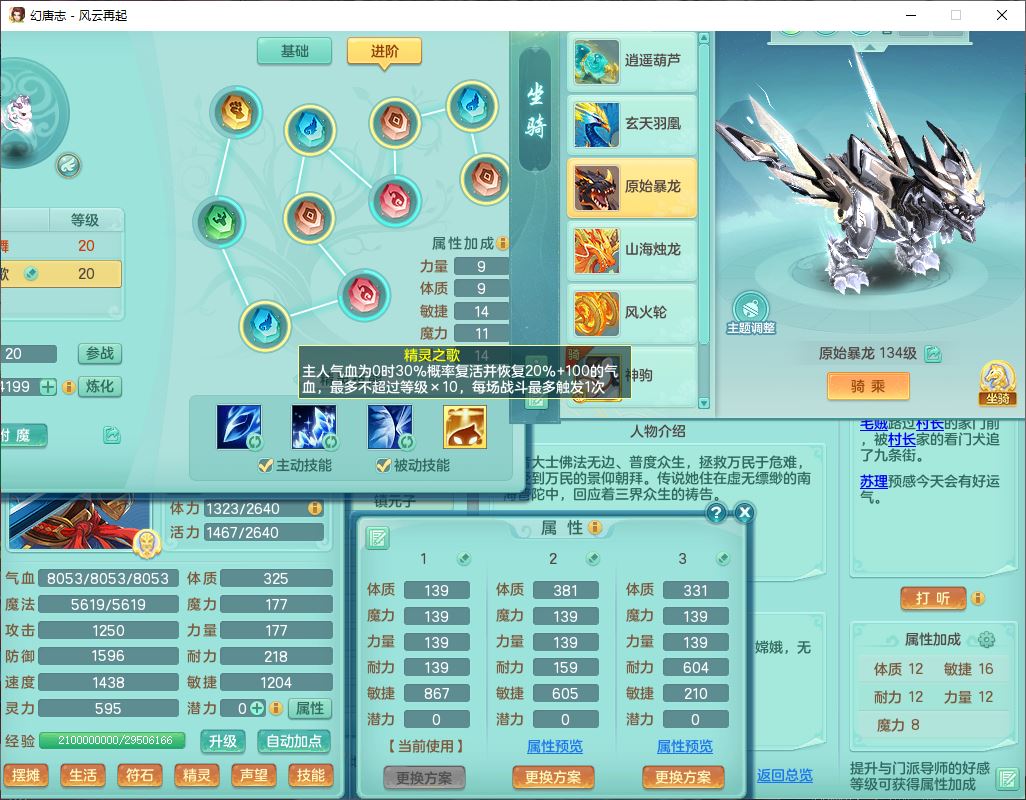This screenshot has width=1026, height=800.
Task: Close the 属性 attribute panel
Action: coord(744,513)
